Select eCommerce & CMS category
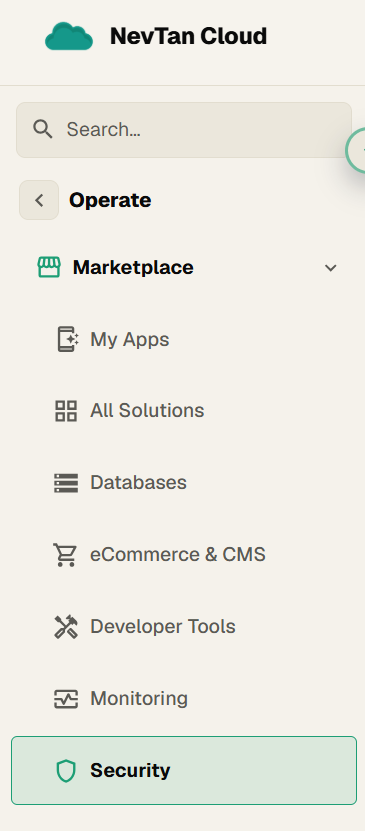Screen dimensions: 365x831 pyautogui.click(x=184, y=555)
